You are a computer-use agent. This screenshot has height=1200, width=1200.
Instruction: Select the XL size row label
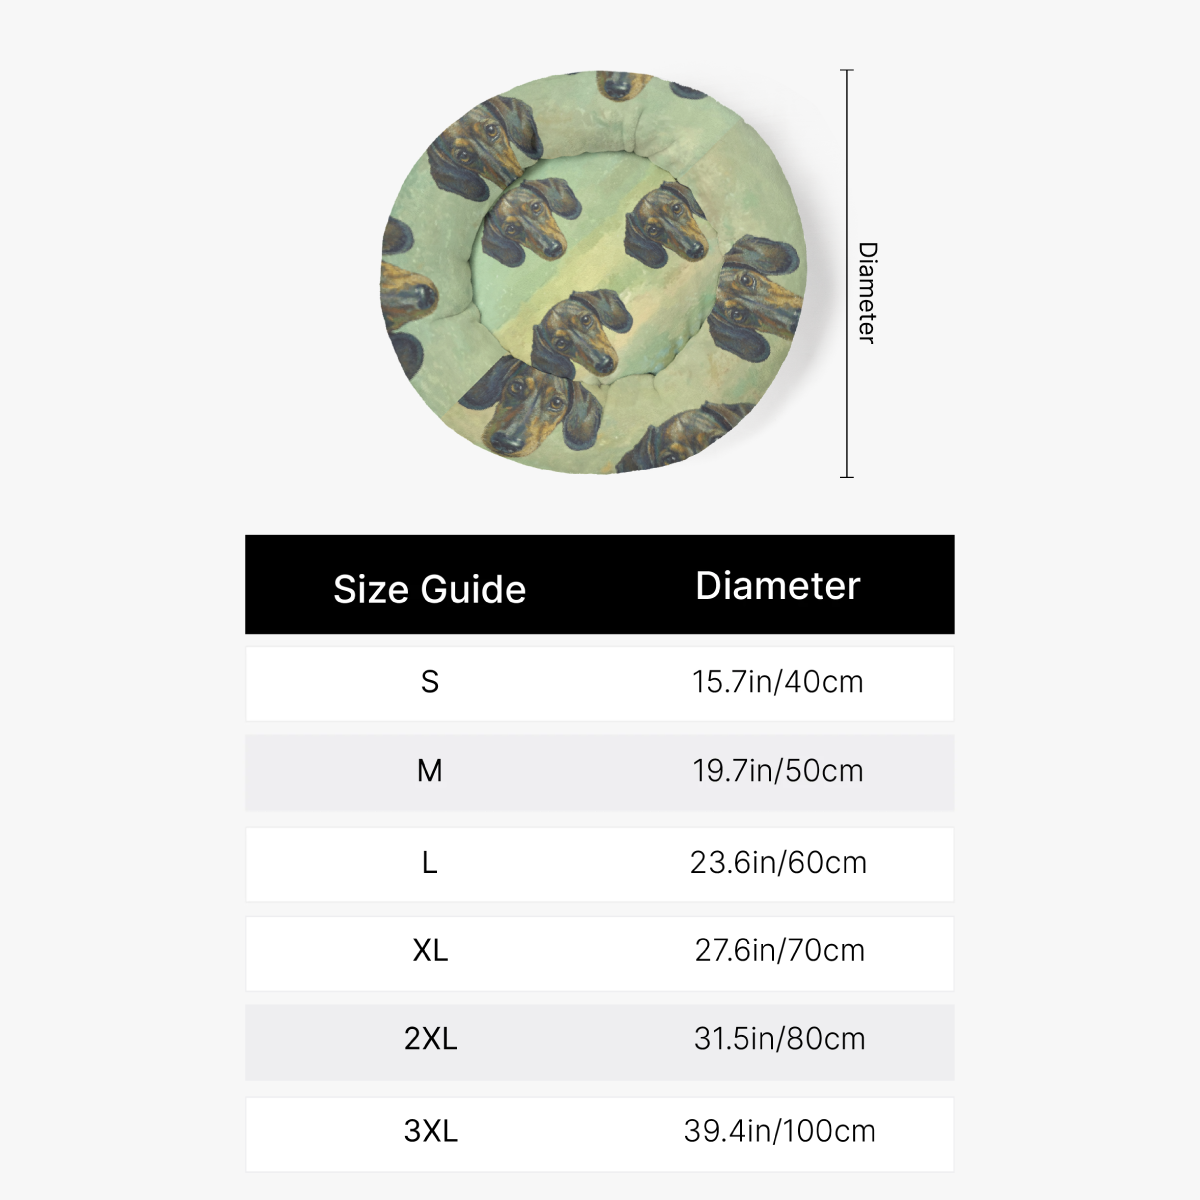click(x=430, y=950)
